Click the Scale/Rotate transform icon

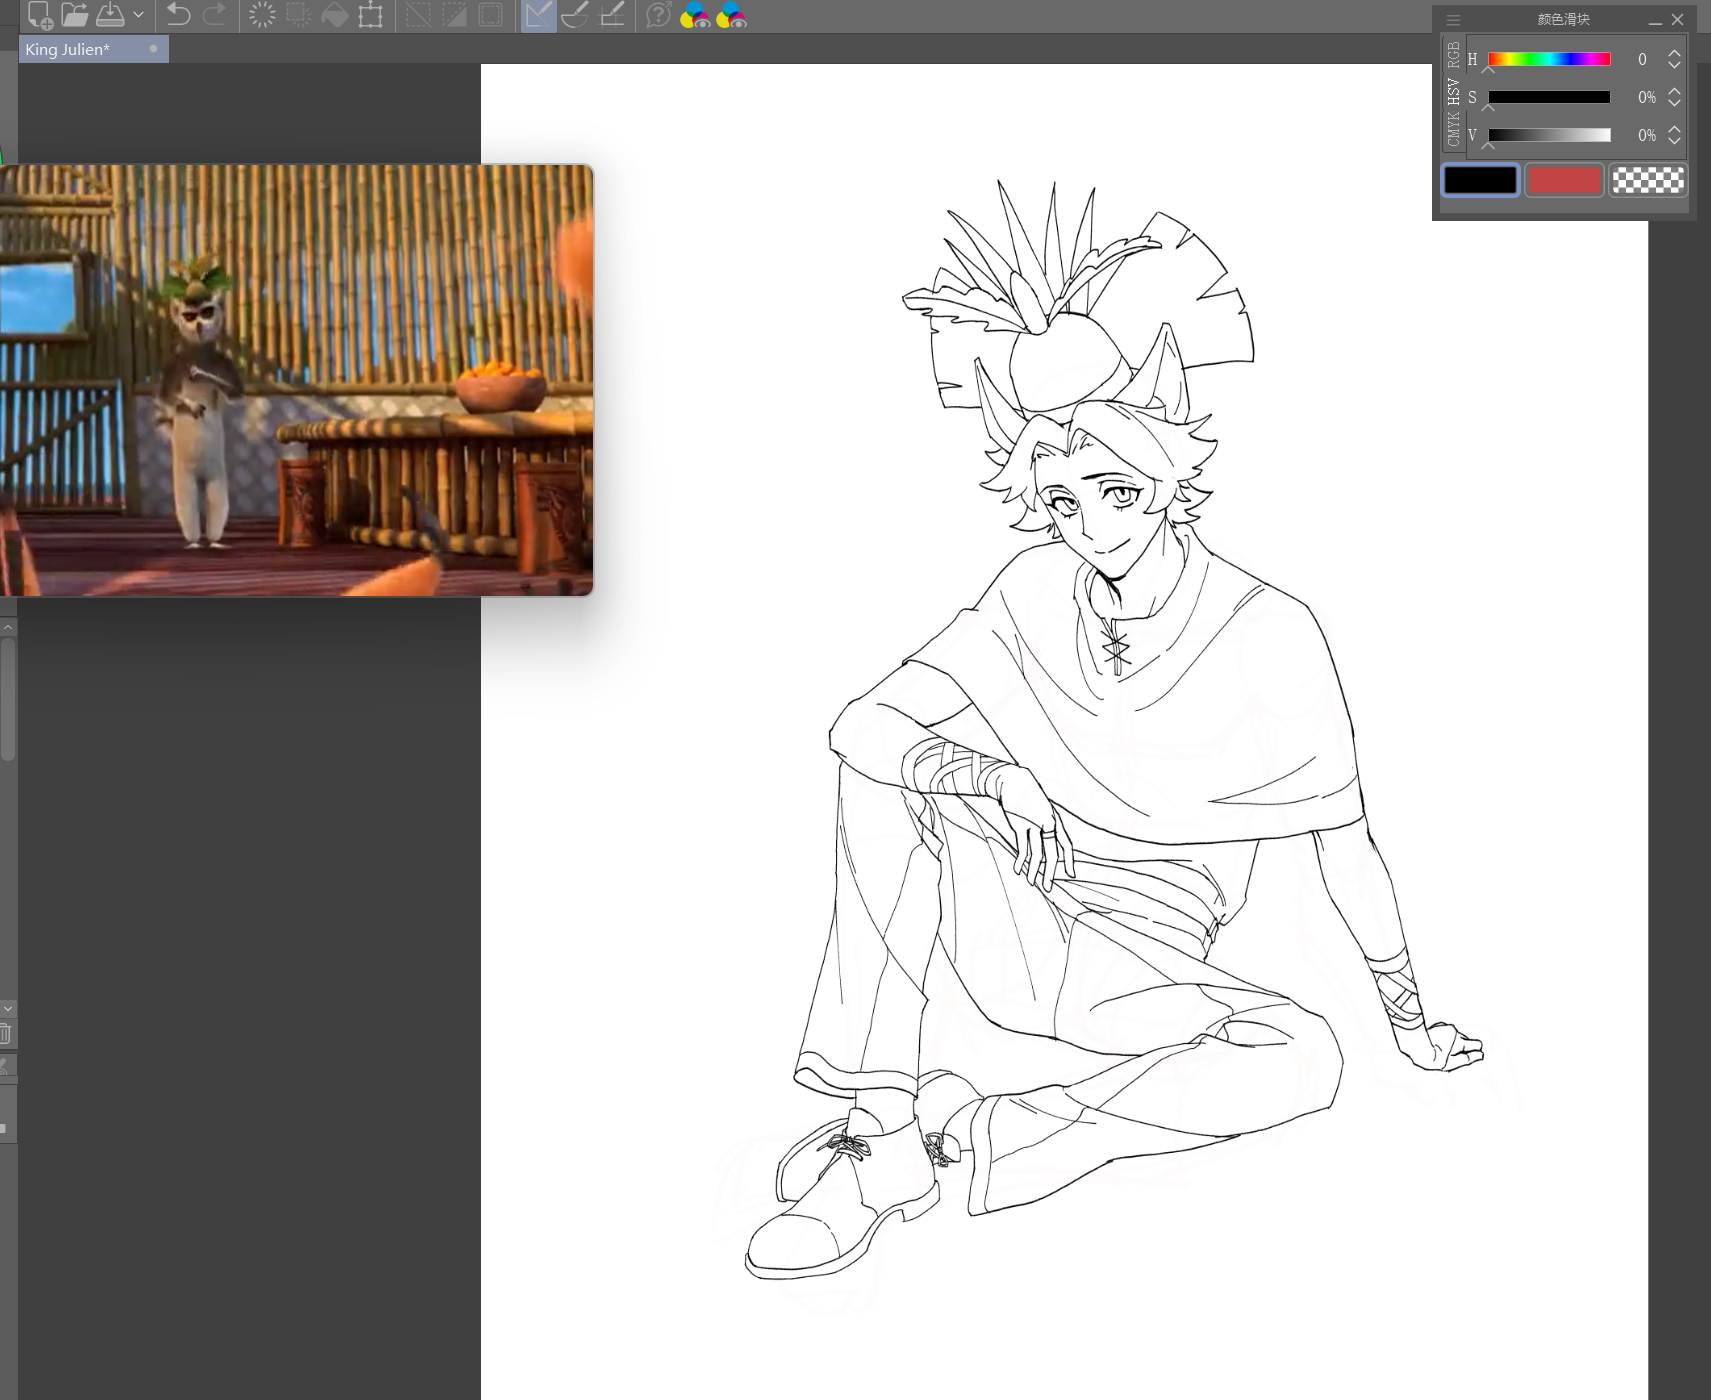(371, 15)
